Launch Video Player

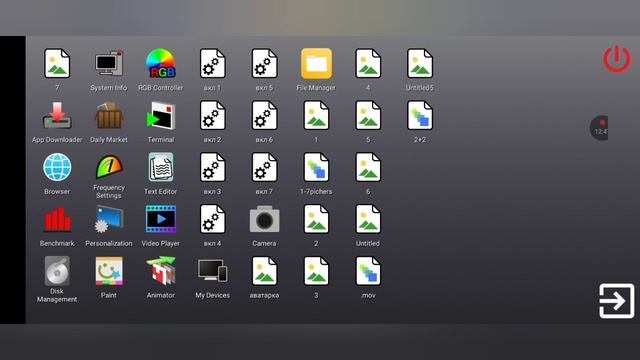click(x=161, y=219)
